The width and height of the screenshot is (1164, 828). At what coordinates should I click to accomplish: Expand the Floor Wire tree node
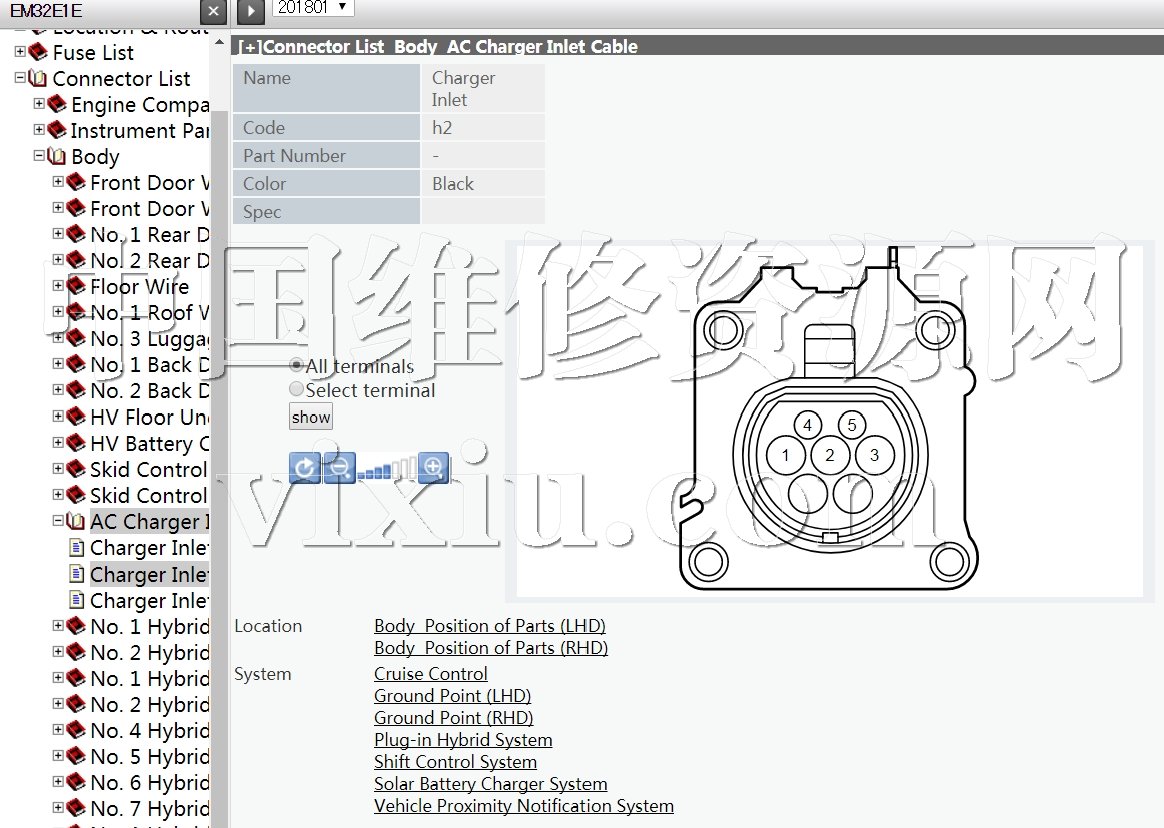[x=58, y=286]
